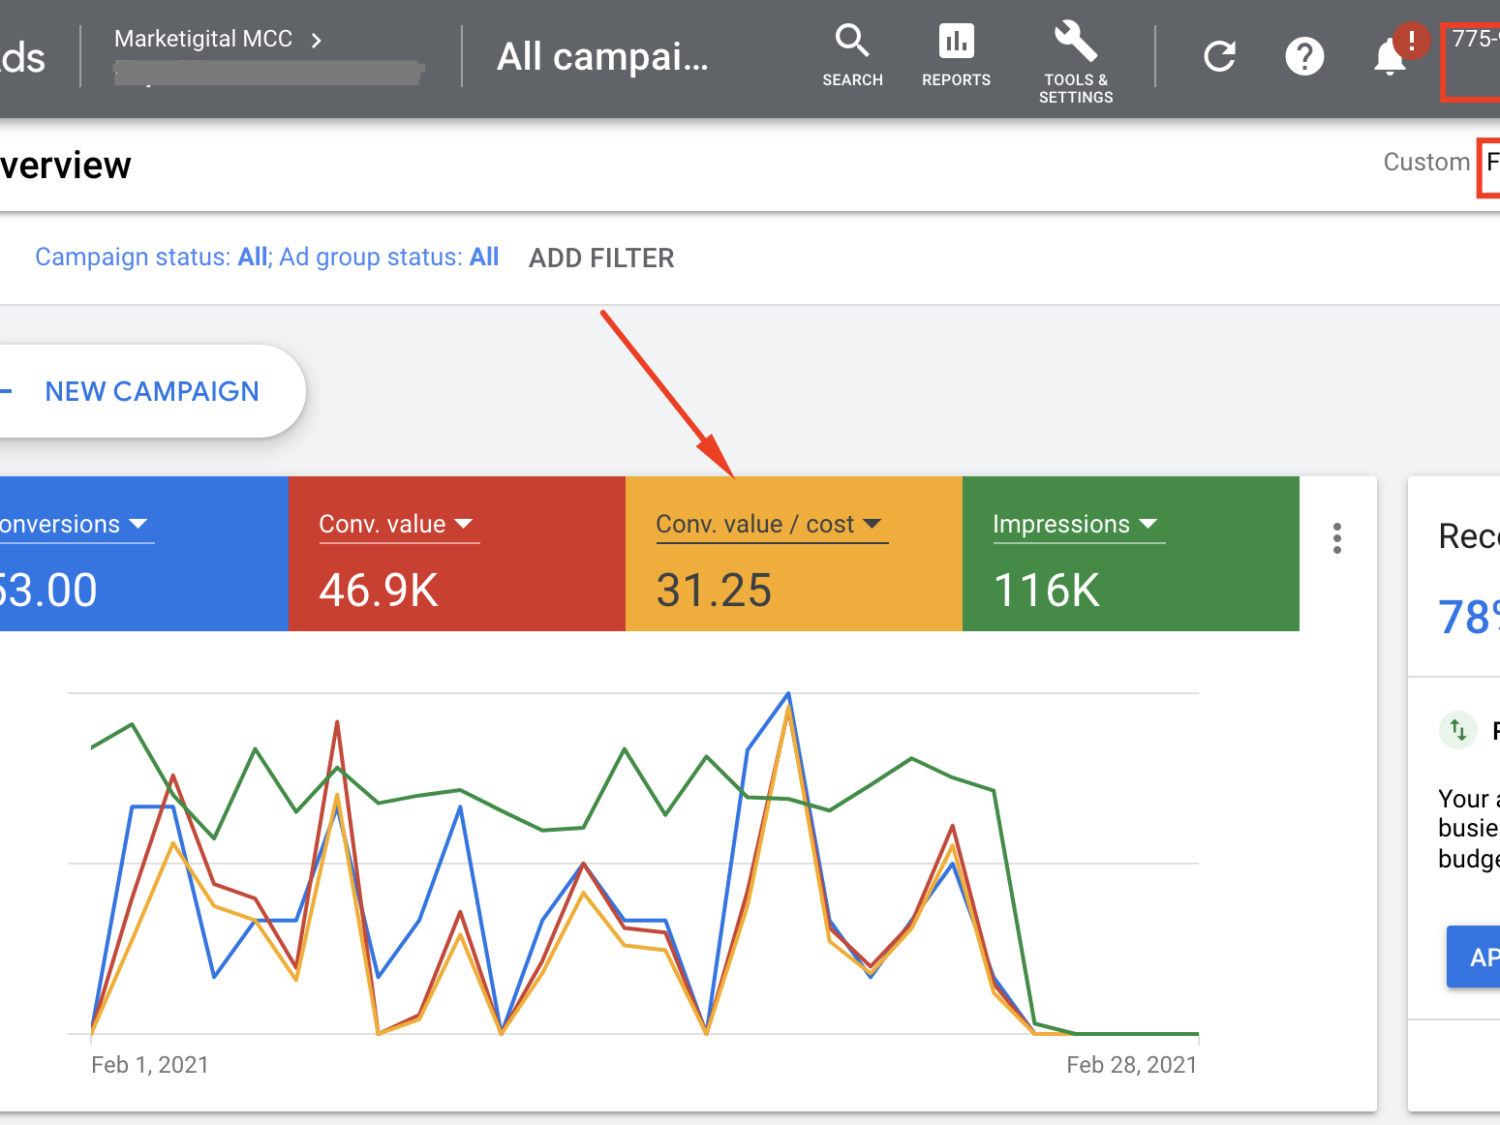Open the Help question mark
Image resolution: width=1500 pixels, height=1125 pixels.
(1304, 56)
